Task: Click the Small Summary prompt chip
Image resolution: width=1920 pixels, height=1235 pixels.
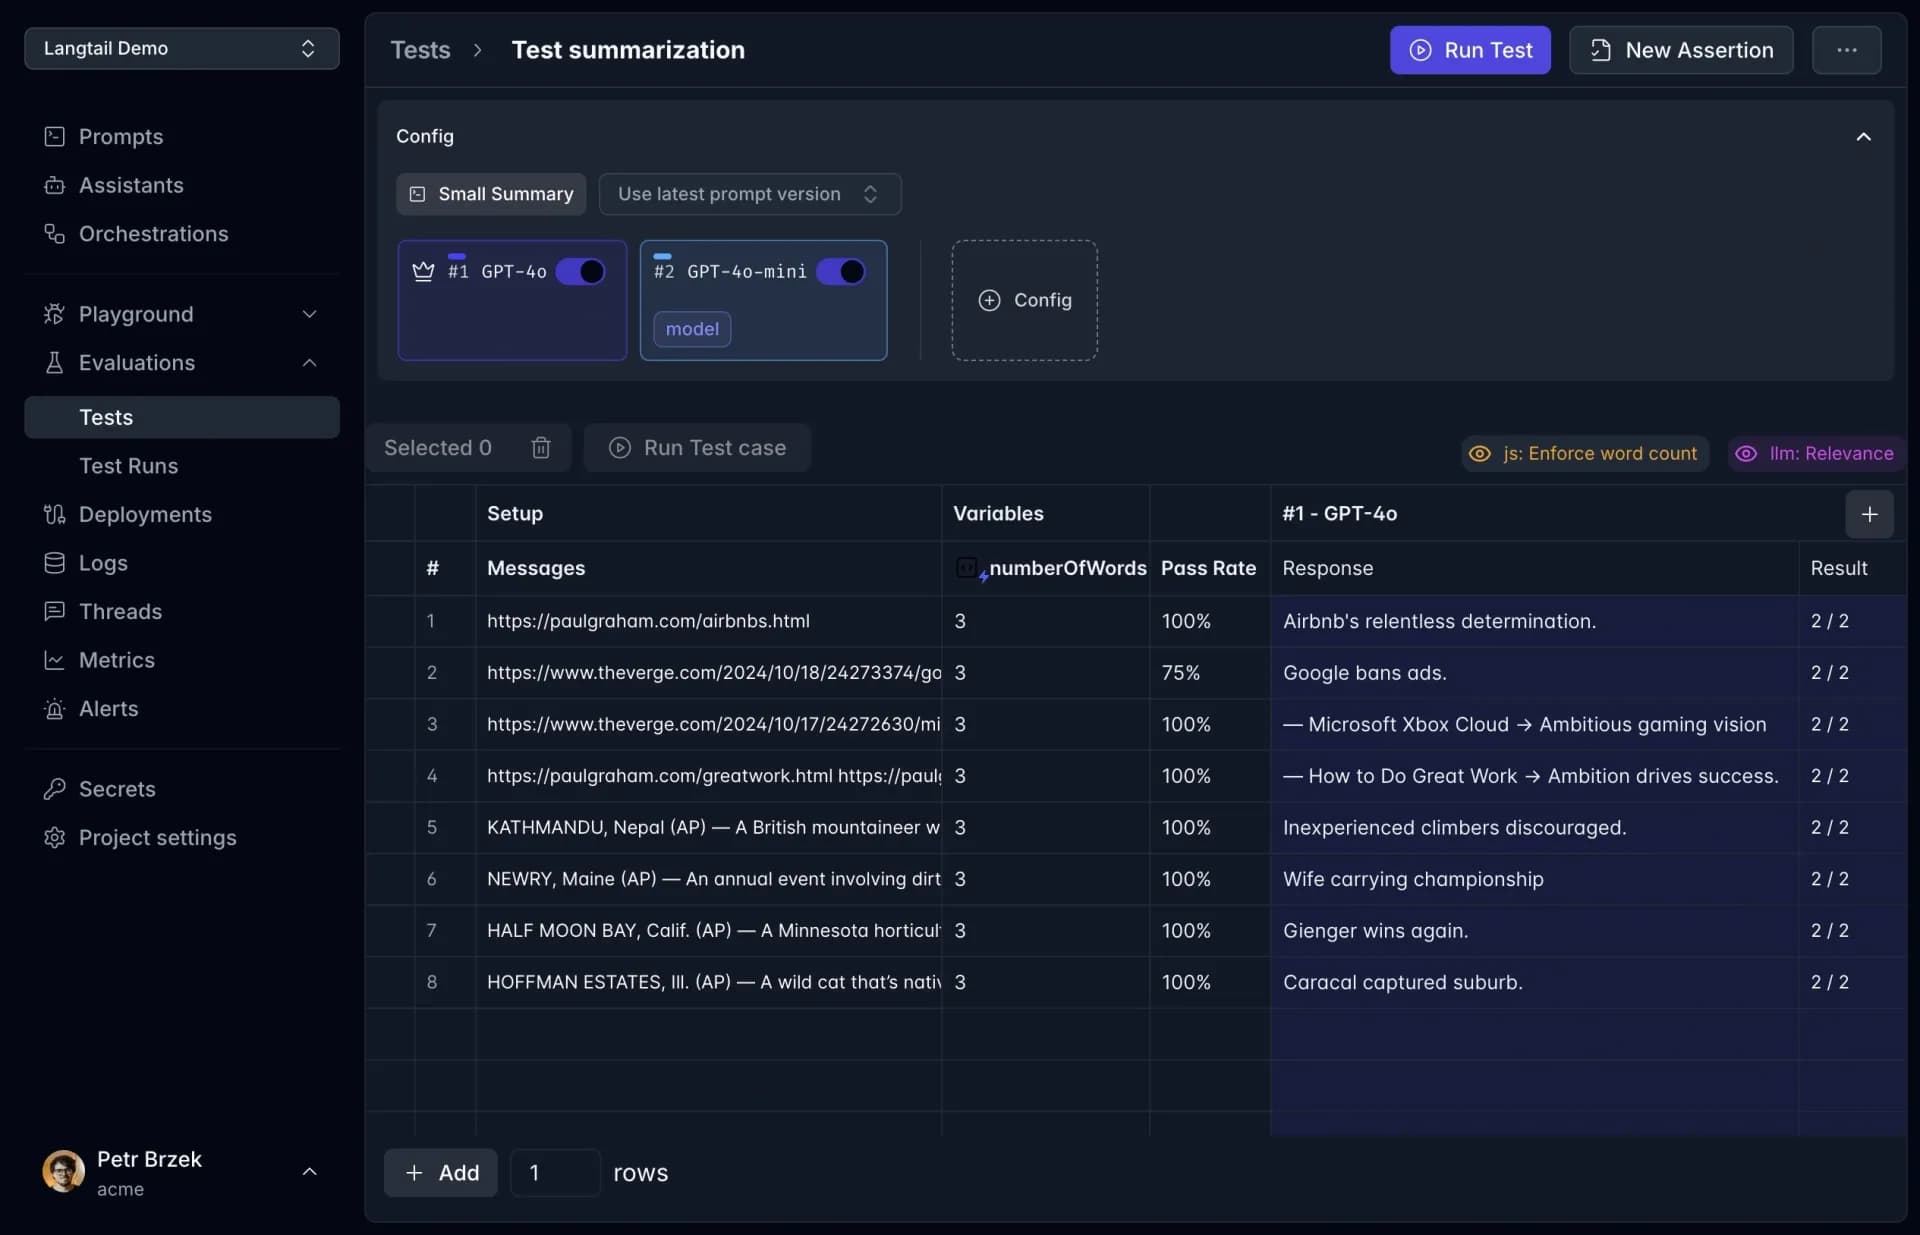Action: (491, 194)
